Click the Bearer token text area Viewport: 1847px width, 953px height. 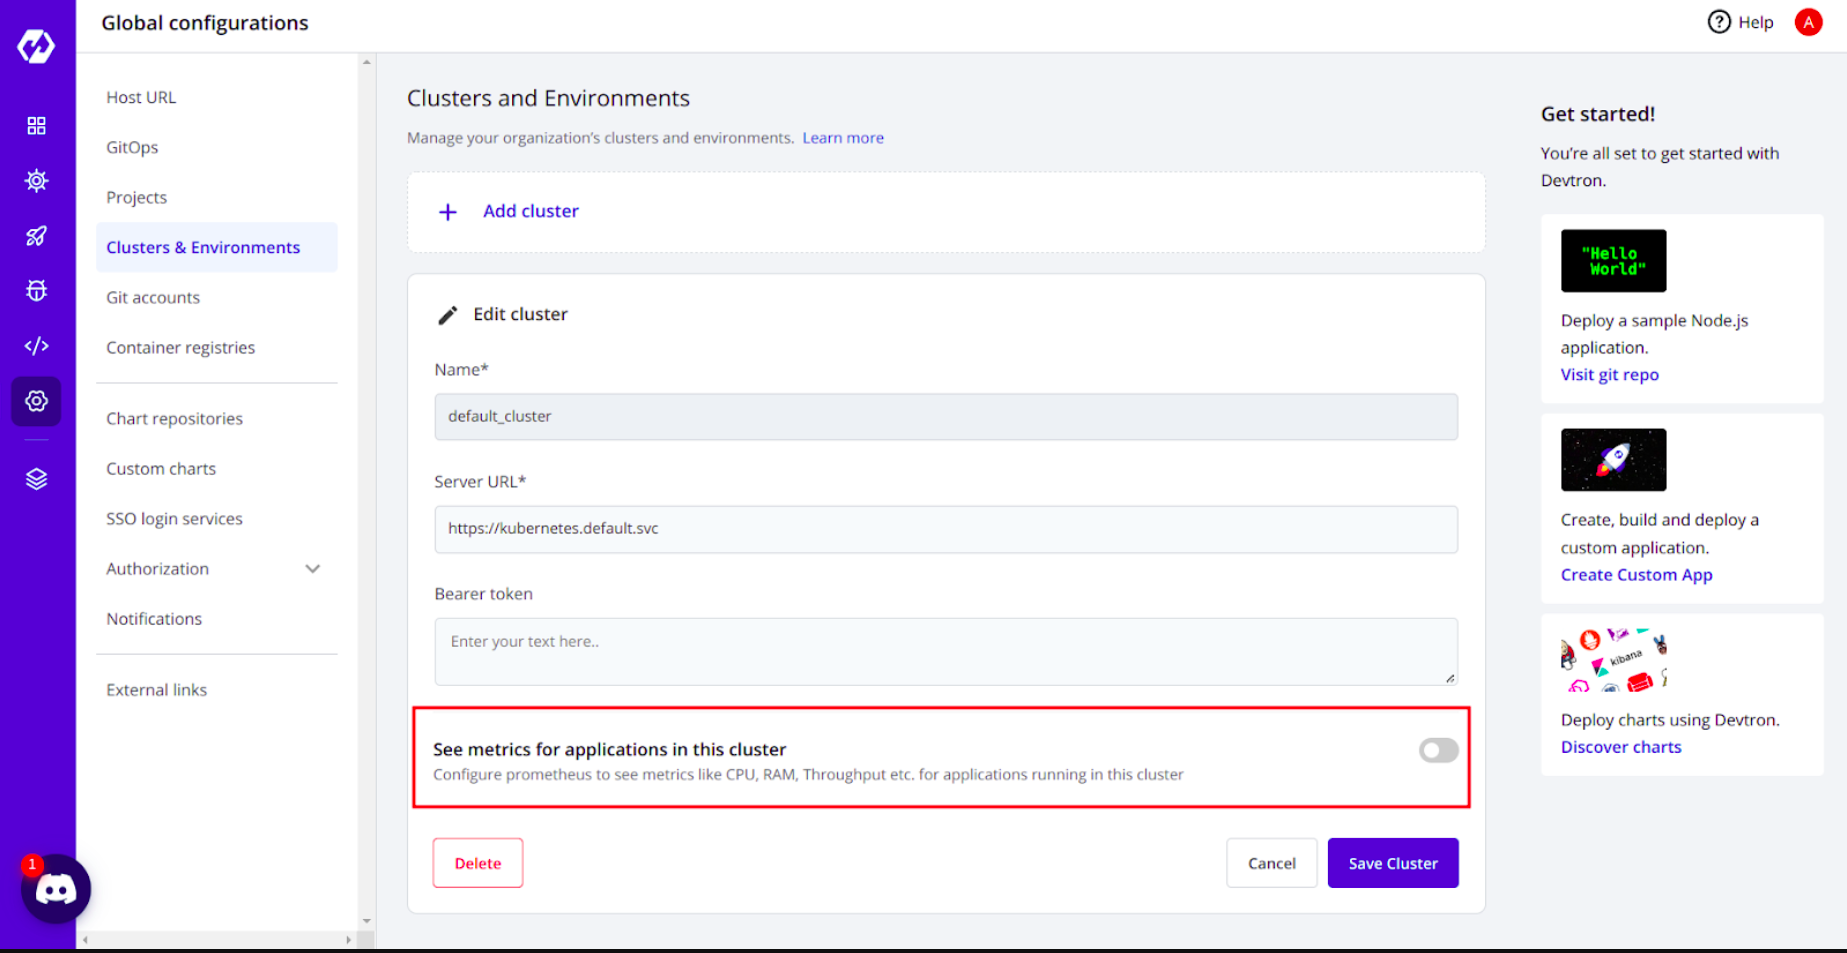tap(946, 652)
